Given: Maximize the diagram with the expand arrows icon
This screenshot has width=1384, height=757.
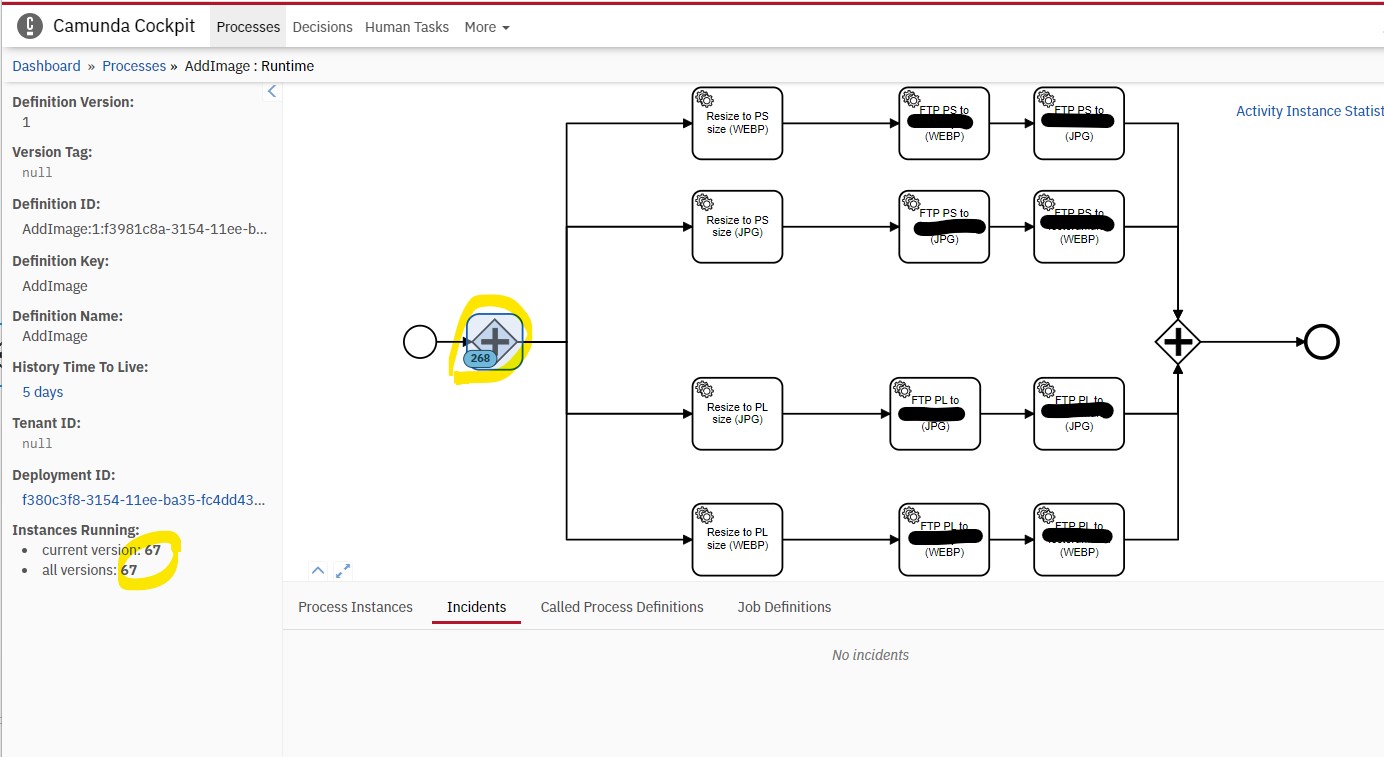Looking at the screenshot, I should [343, 571].
